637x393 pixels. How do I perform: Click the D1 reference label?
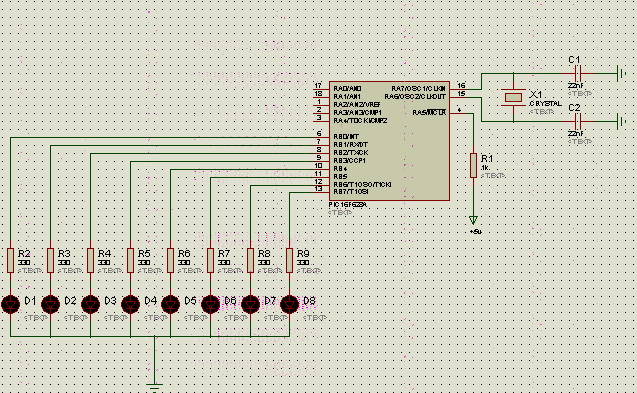tap(30, 301)
